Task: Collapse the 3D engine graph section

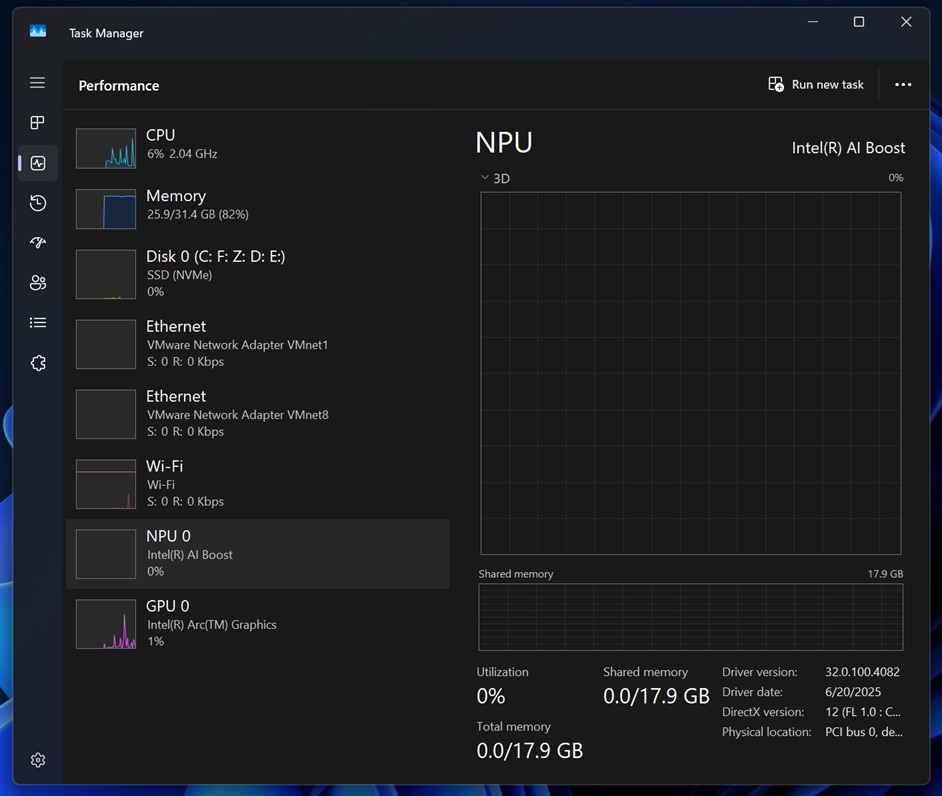Action: 484,178
